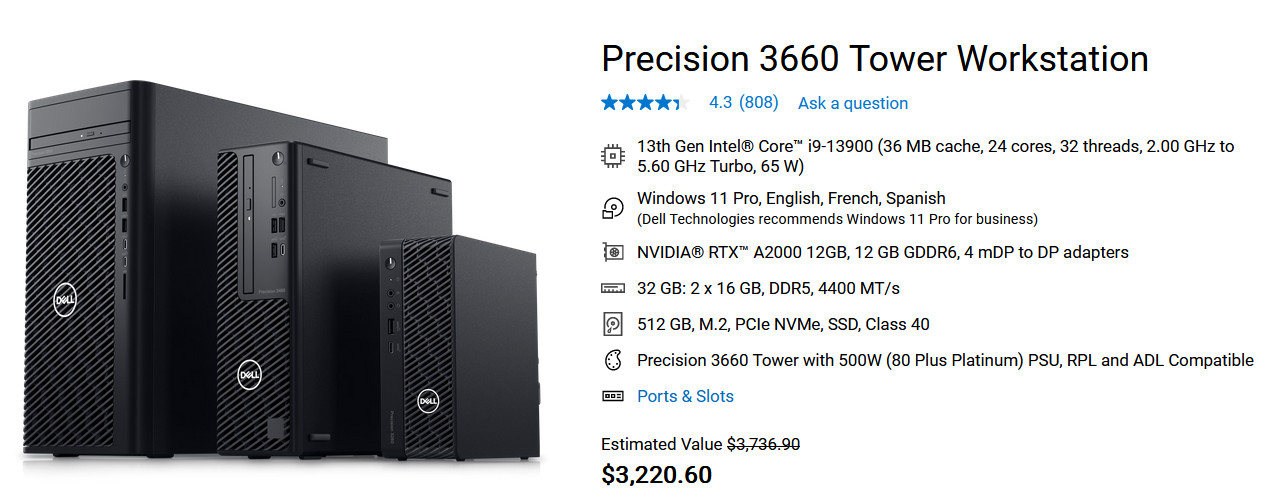Open the Ports & Slots link
This screenshot has height=504, width=1287.
[x=685, y=396]
